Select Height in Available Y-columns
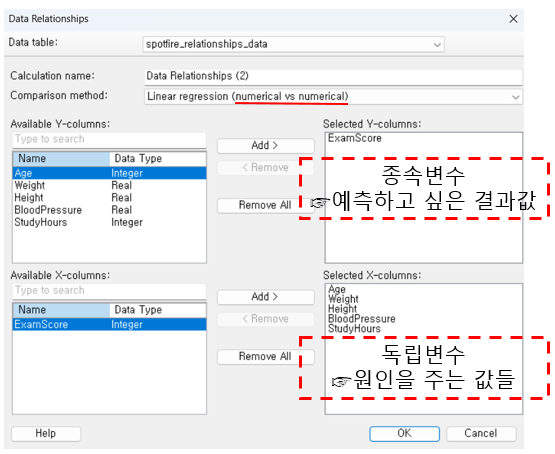This screenshot has height=454, width=555. 109,198
